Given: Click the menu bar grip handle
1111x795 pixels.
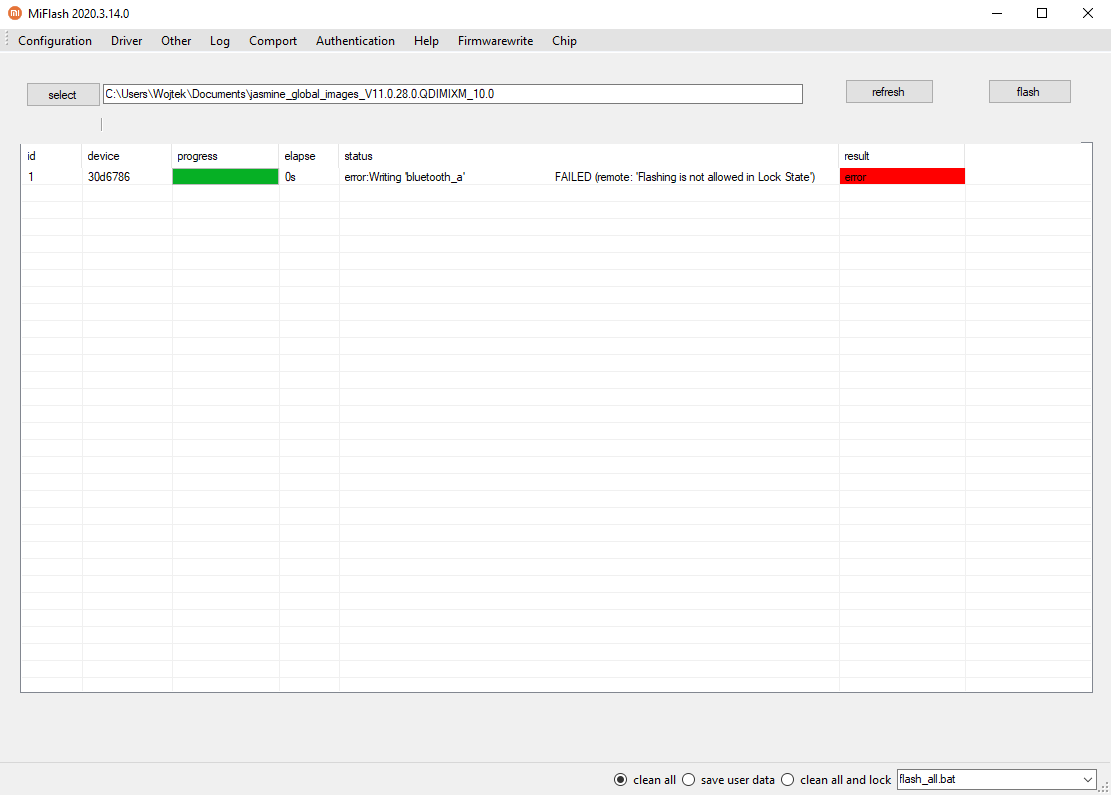Looking at the screenshot, I should [x=6, y=40].
